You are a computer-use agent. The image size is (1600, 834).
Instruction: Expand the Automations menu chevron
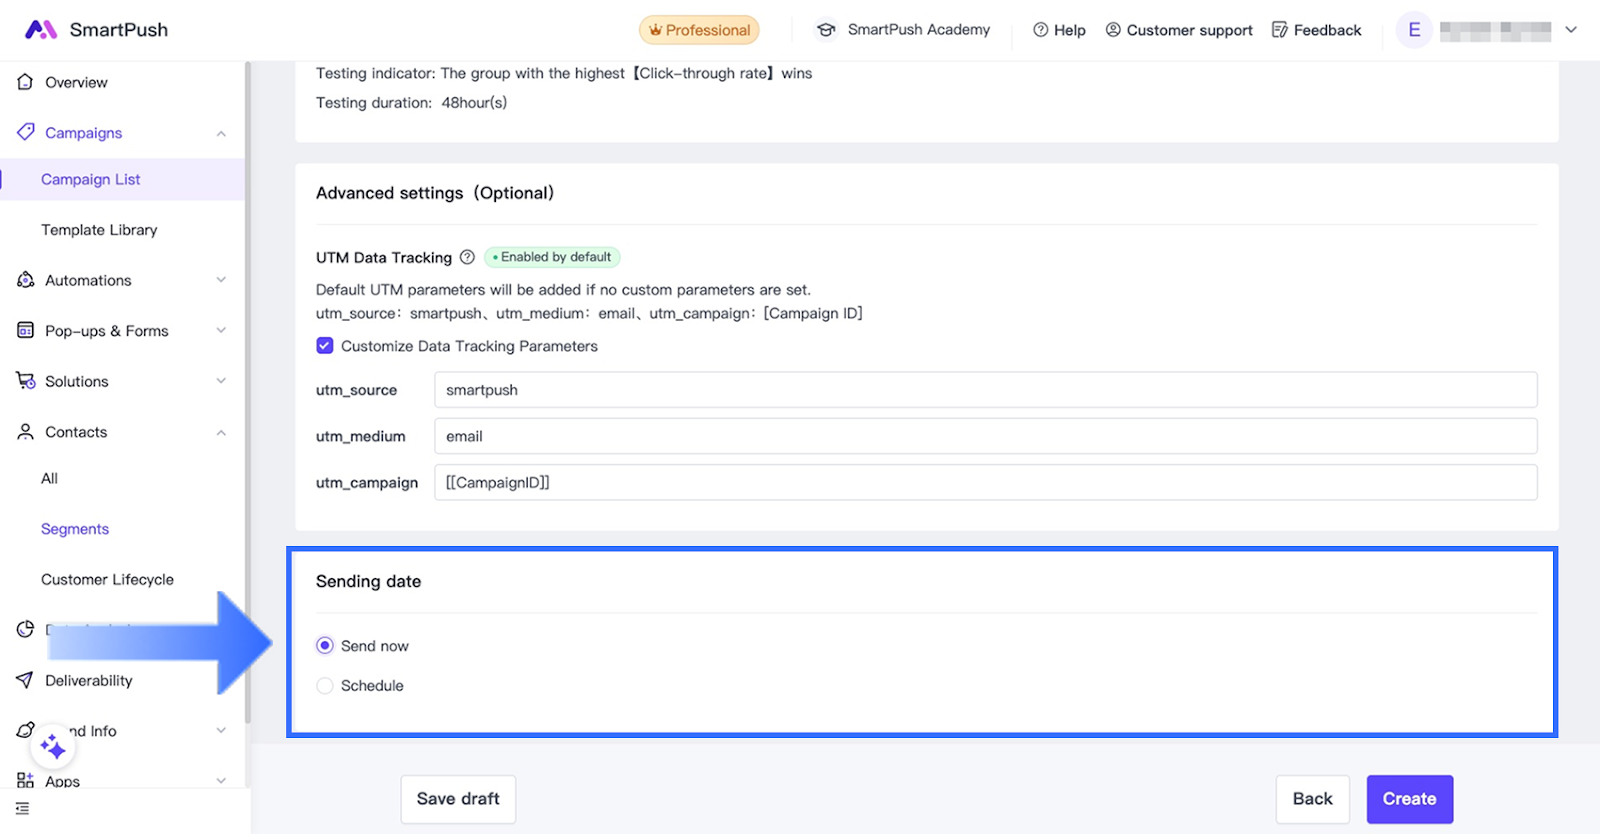tap(221, 280)
